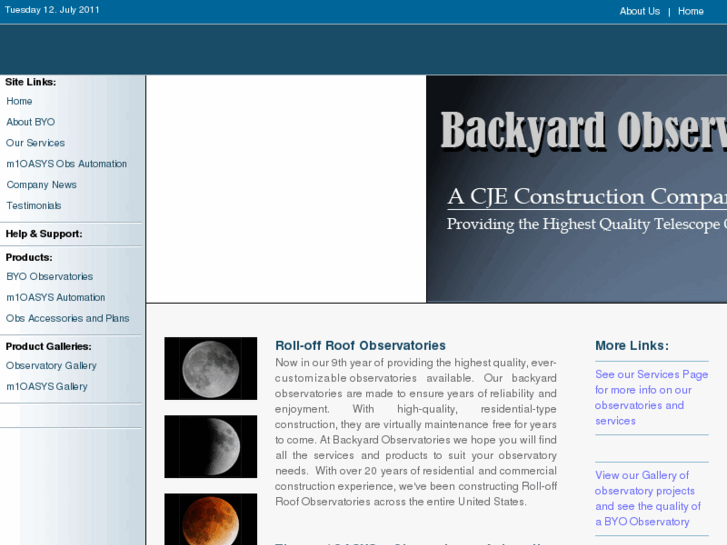View the Observatory Gallery link

pos(51,365)
